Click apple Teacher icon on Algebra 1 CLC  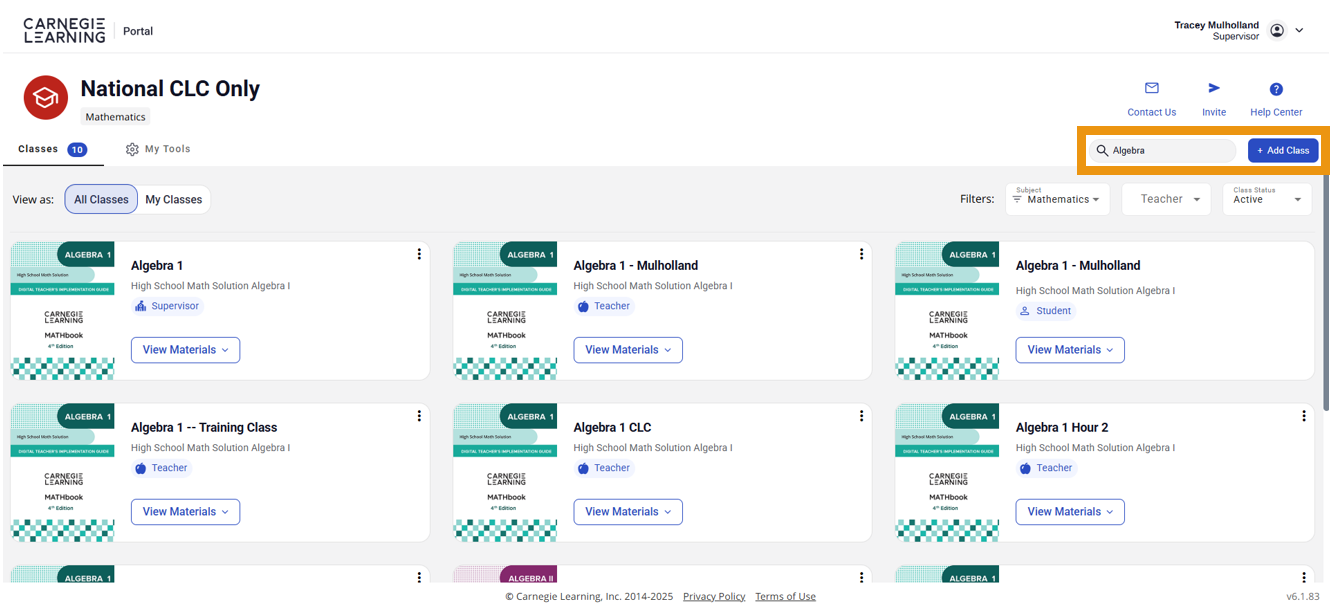click(x=583, y=468)
